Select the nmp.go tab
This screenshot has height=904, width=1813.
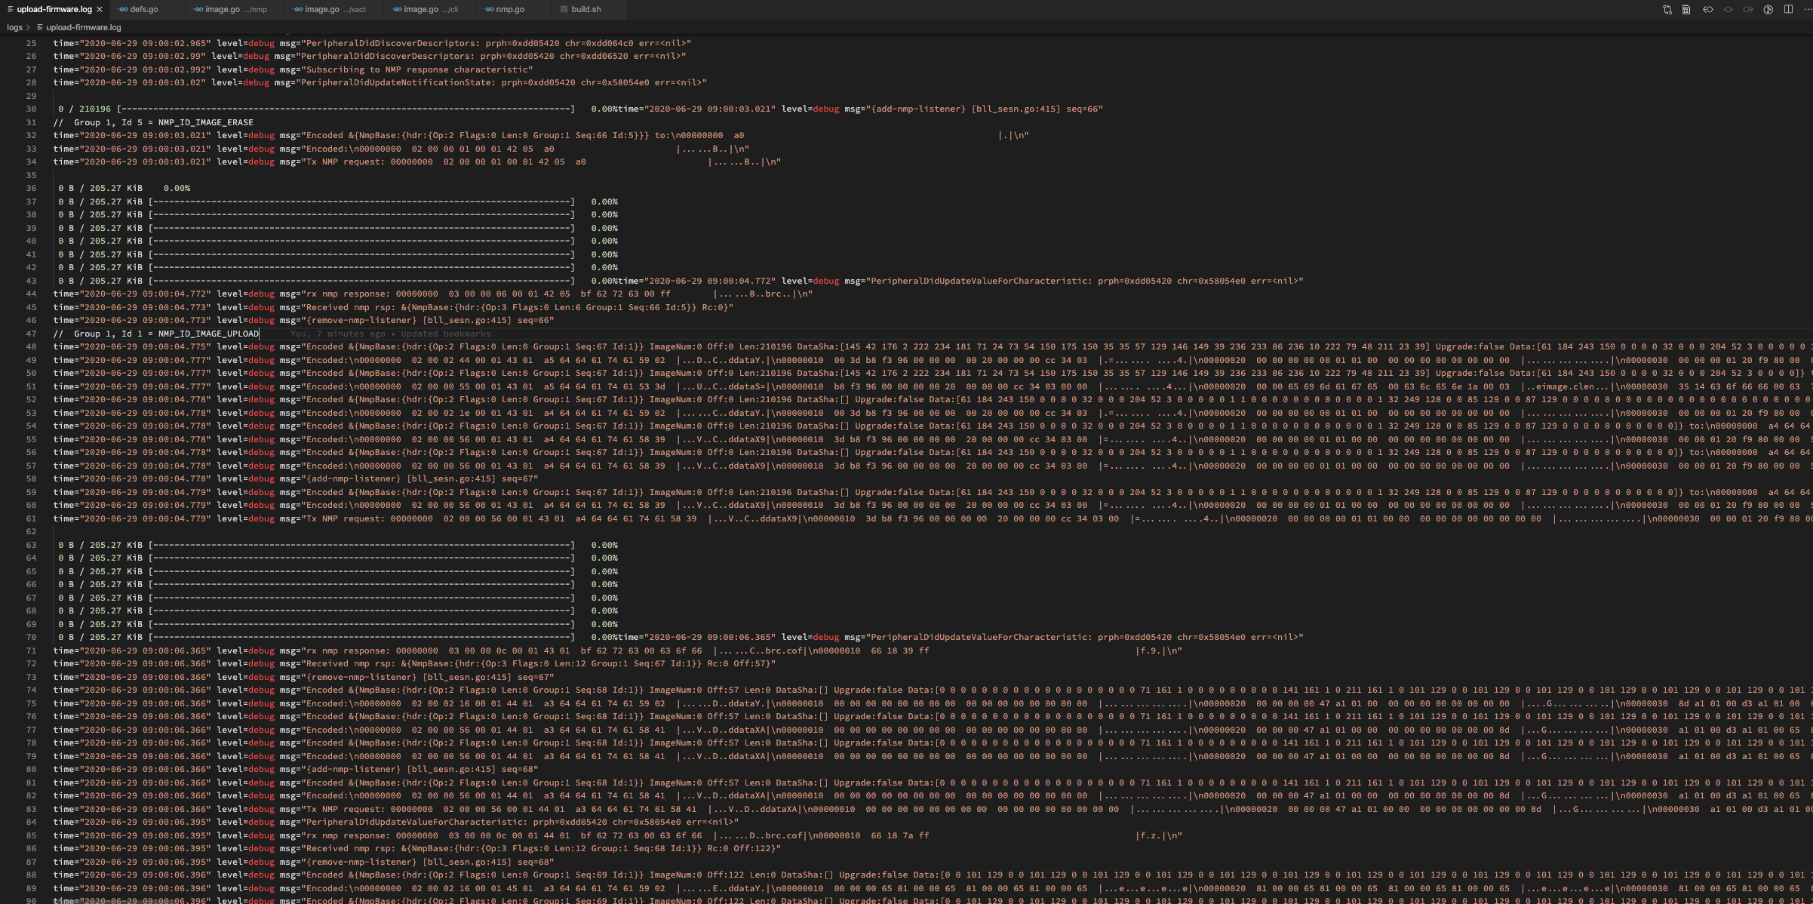[x=509, y=9]
